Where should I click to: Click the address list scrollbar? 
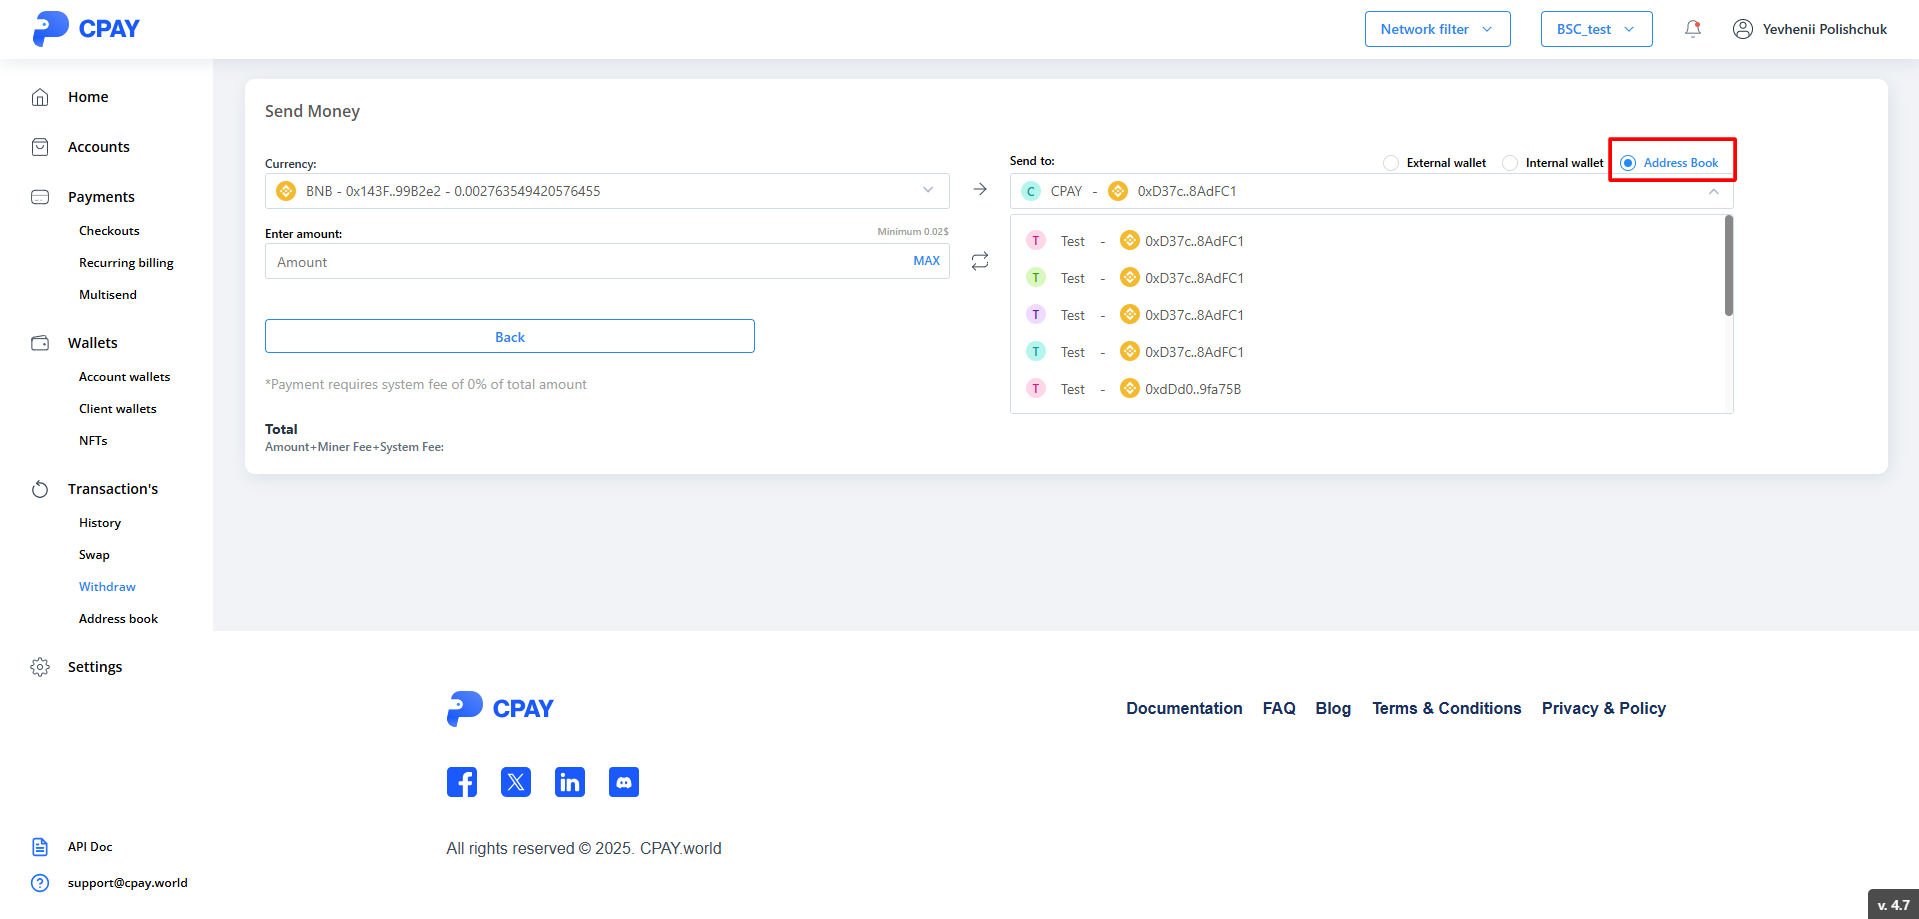(x=1729, y=266)
